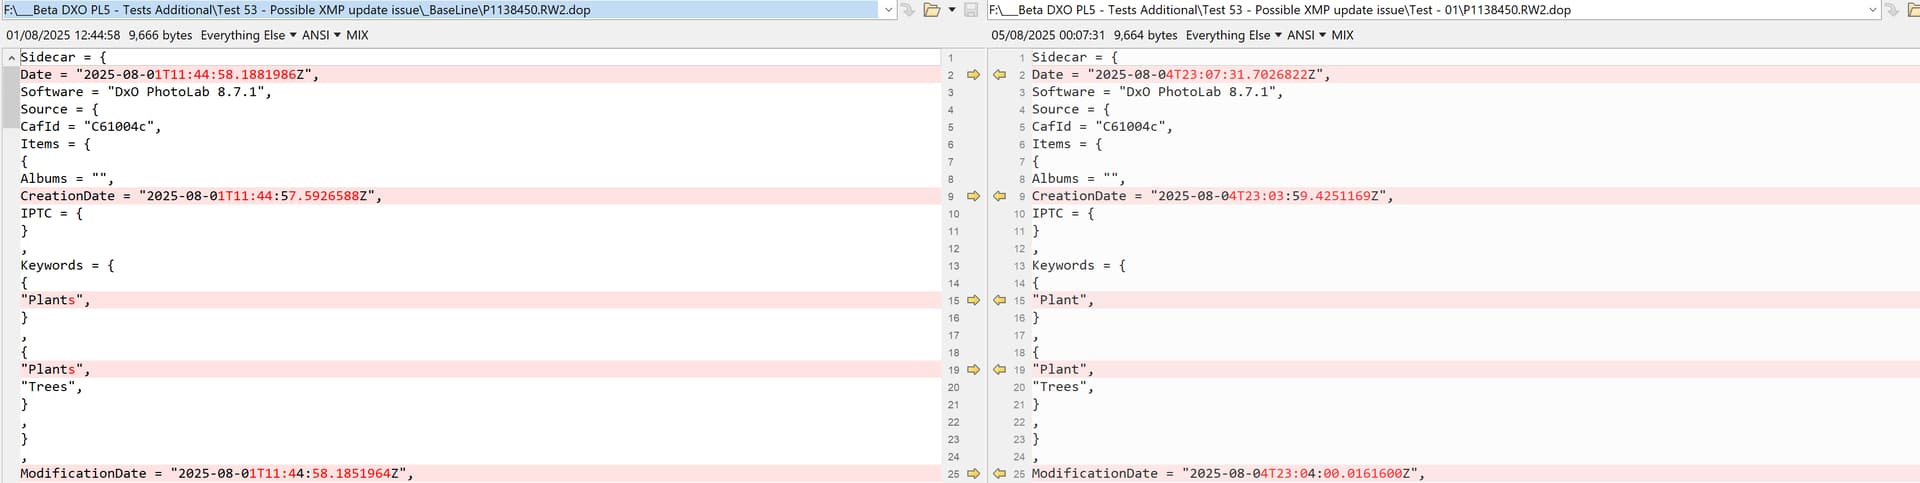The image size is (1920, 483).
Task: Click left pane MIX line ending label
Action: [357, 35]
